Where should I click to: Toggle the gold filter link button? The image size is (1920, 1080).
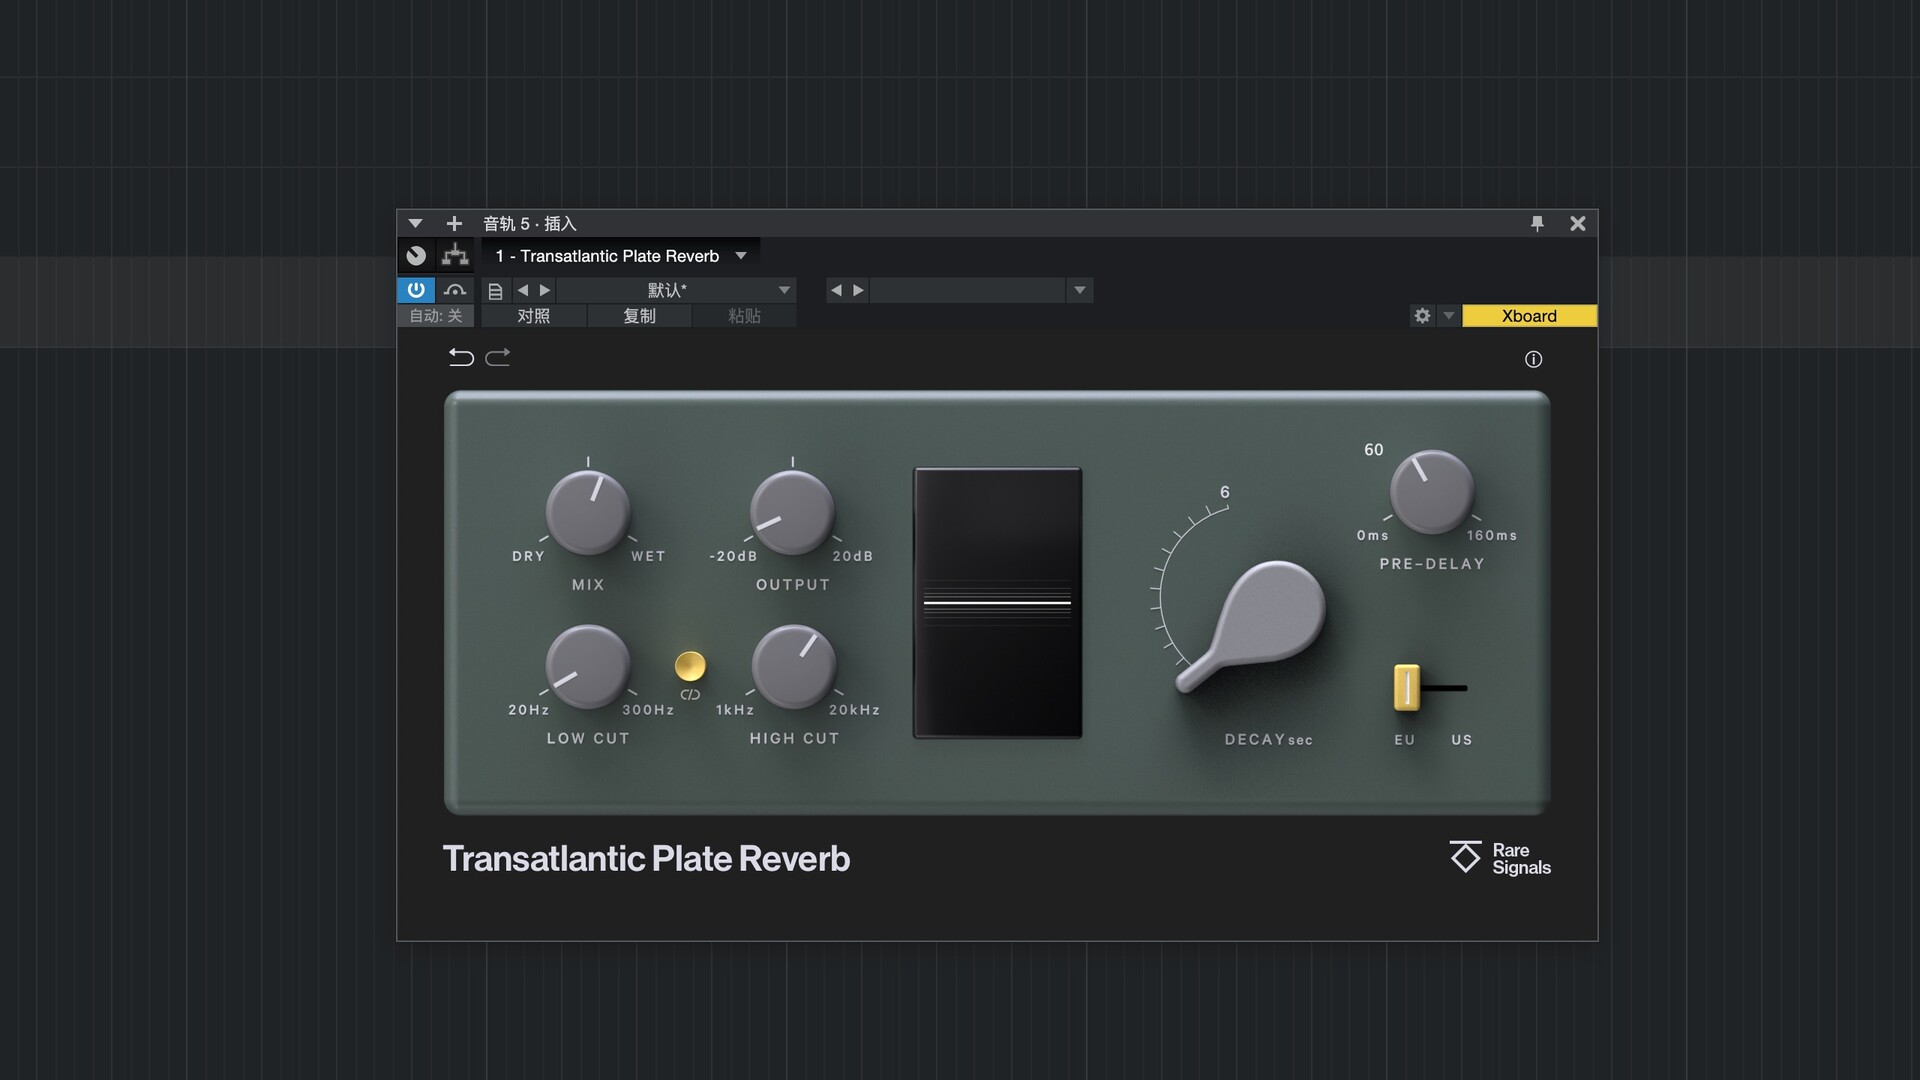[x=690, y=665]
